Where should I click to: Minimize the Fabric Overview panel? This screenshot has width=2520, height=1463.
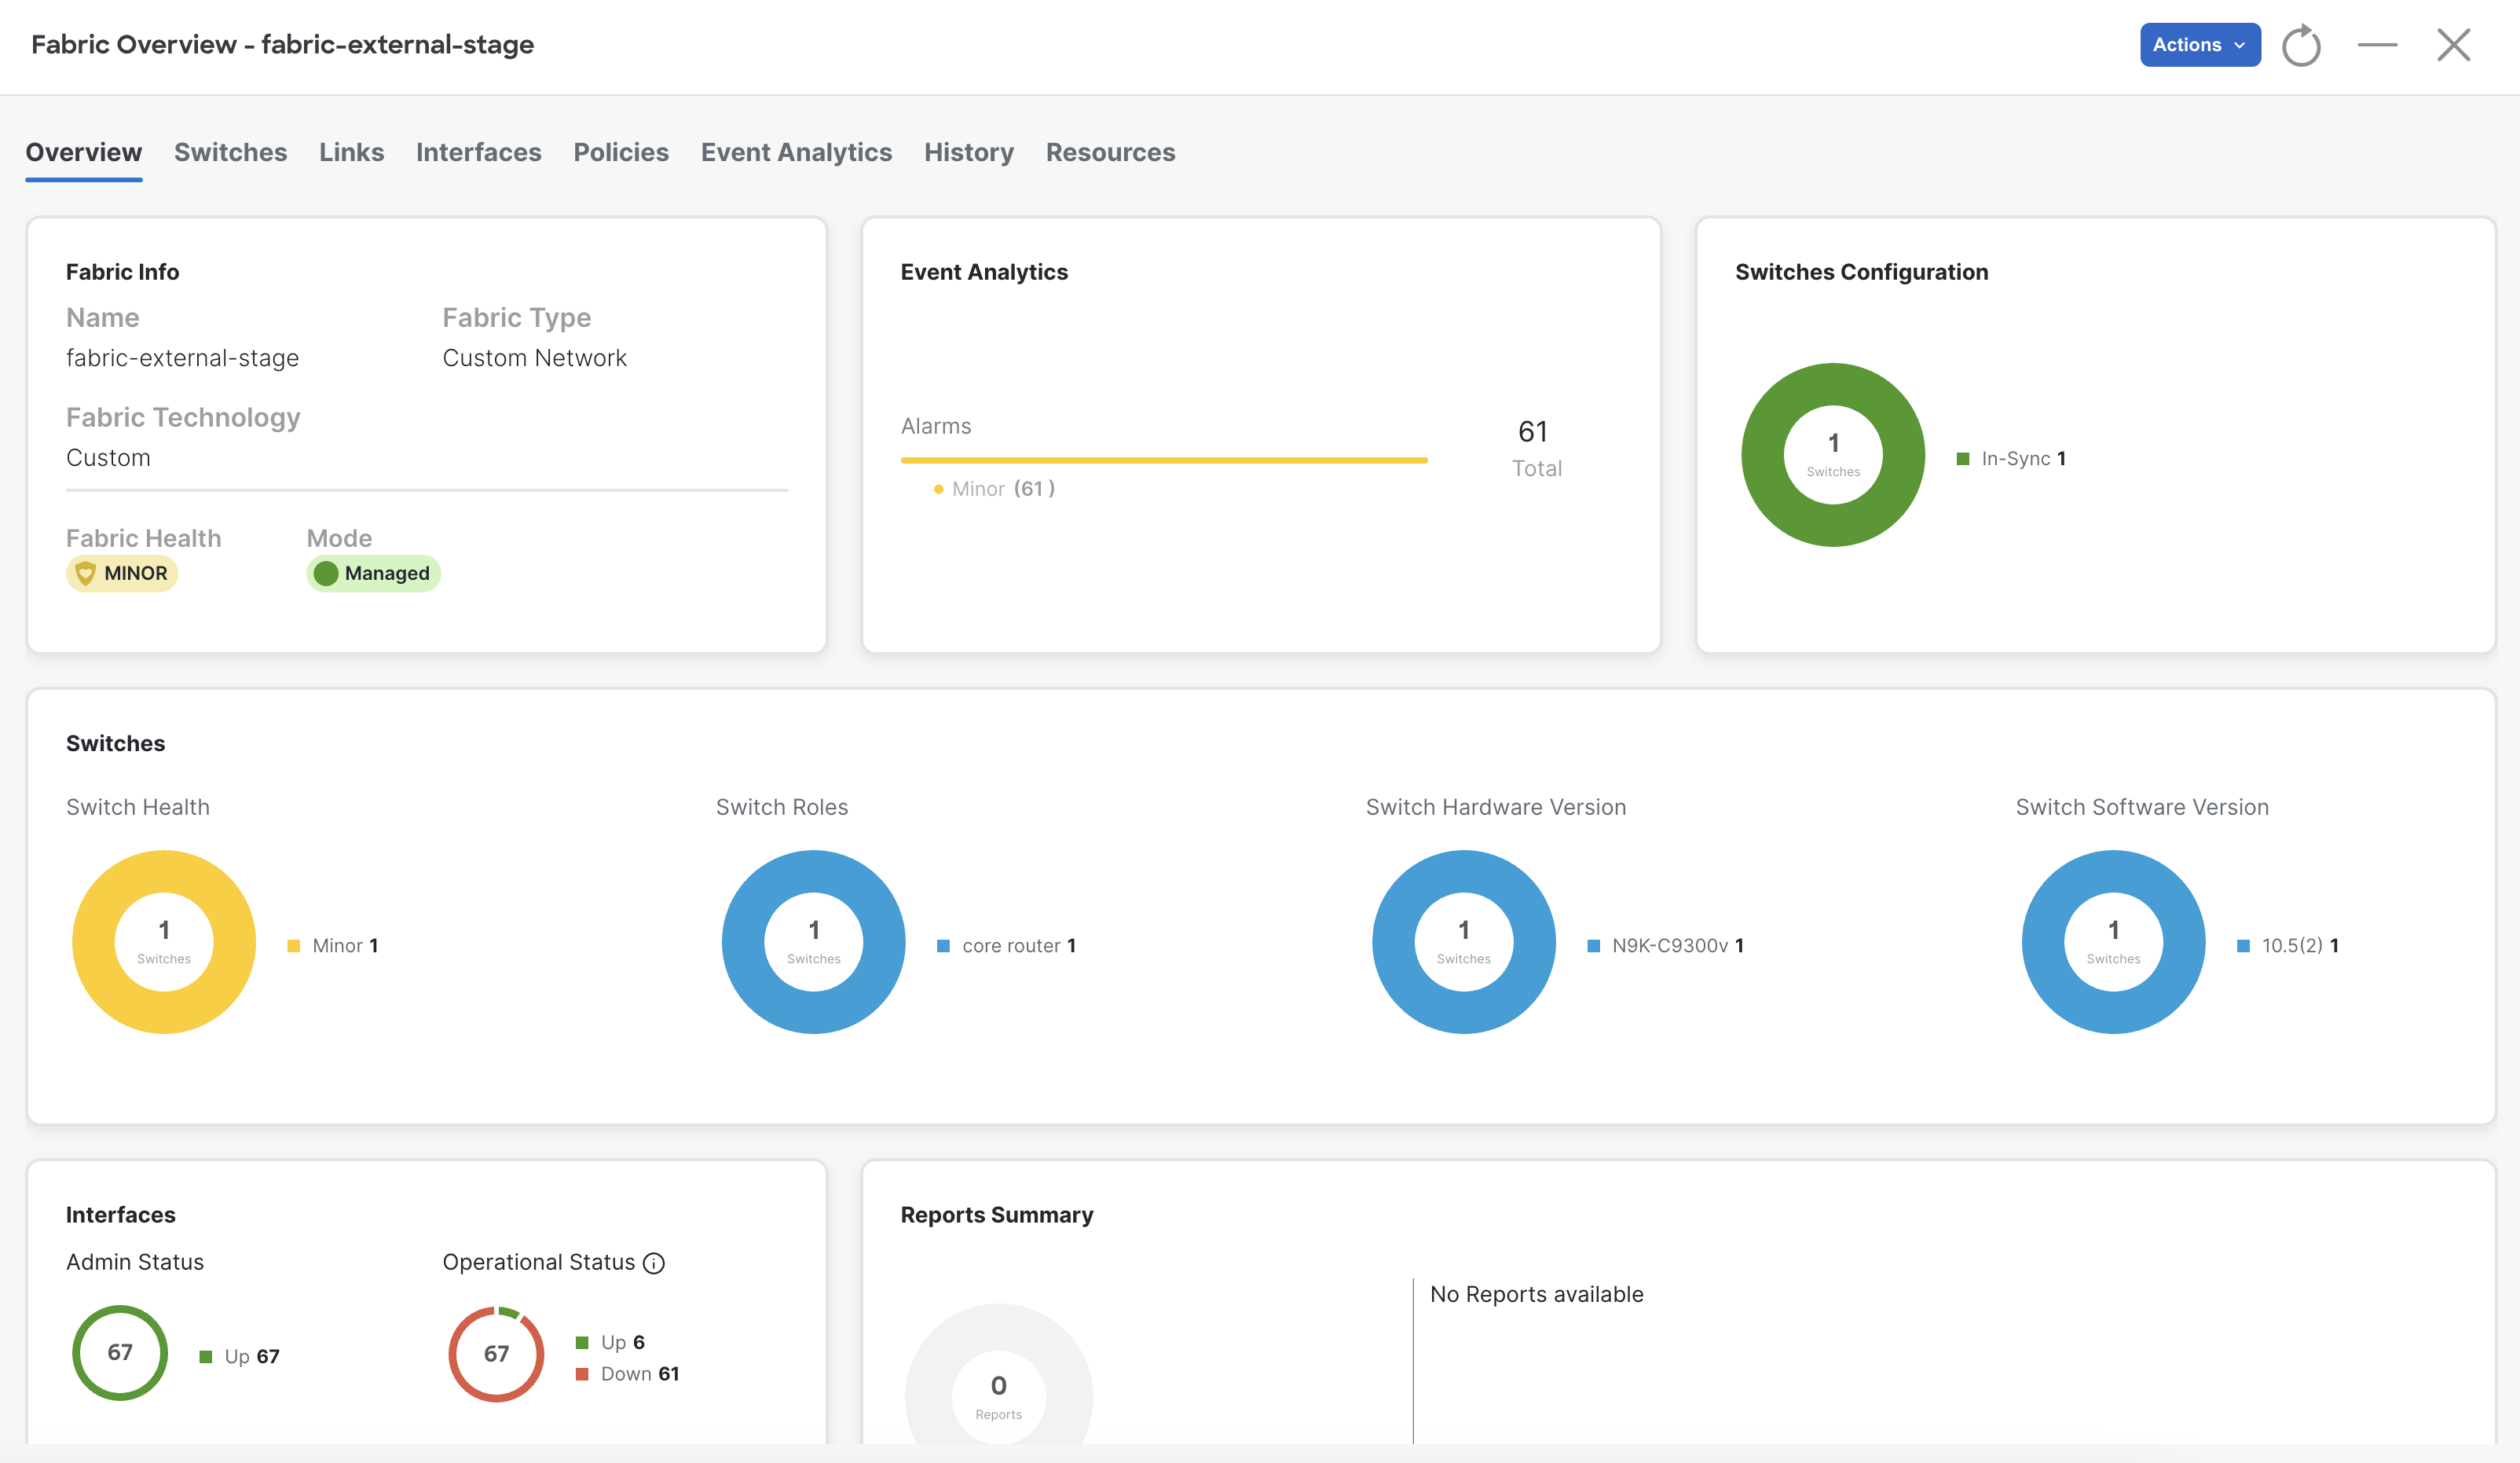[2377, 45]
